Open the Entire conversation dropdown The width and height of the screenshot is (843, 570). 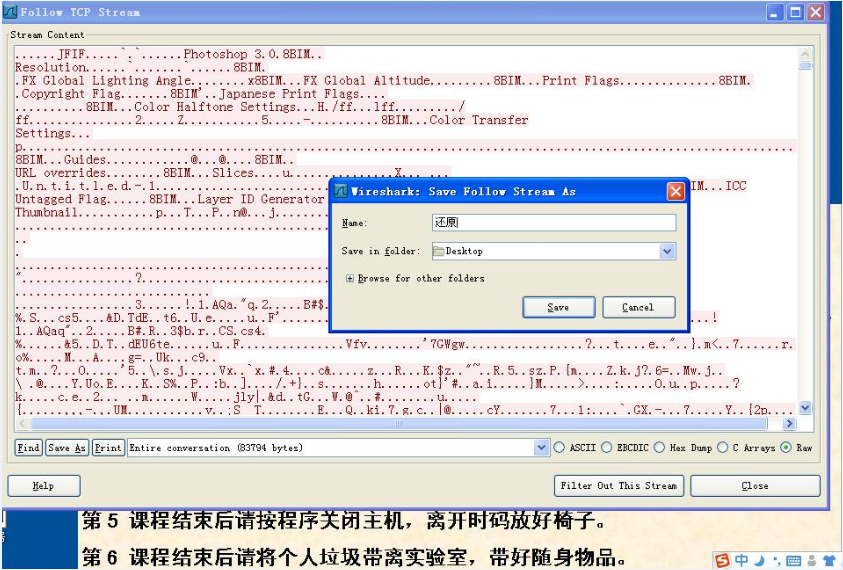click(x=541, y=447)
